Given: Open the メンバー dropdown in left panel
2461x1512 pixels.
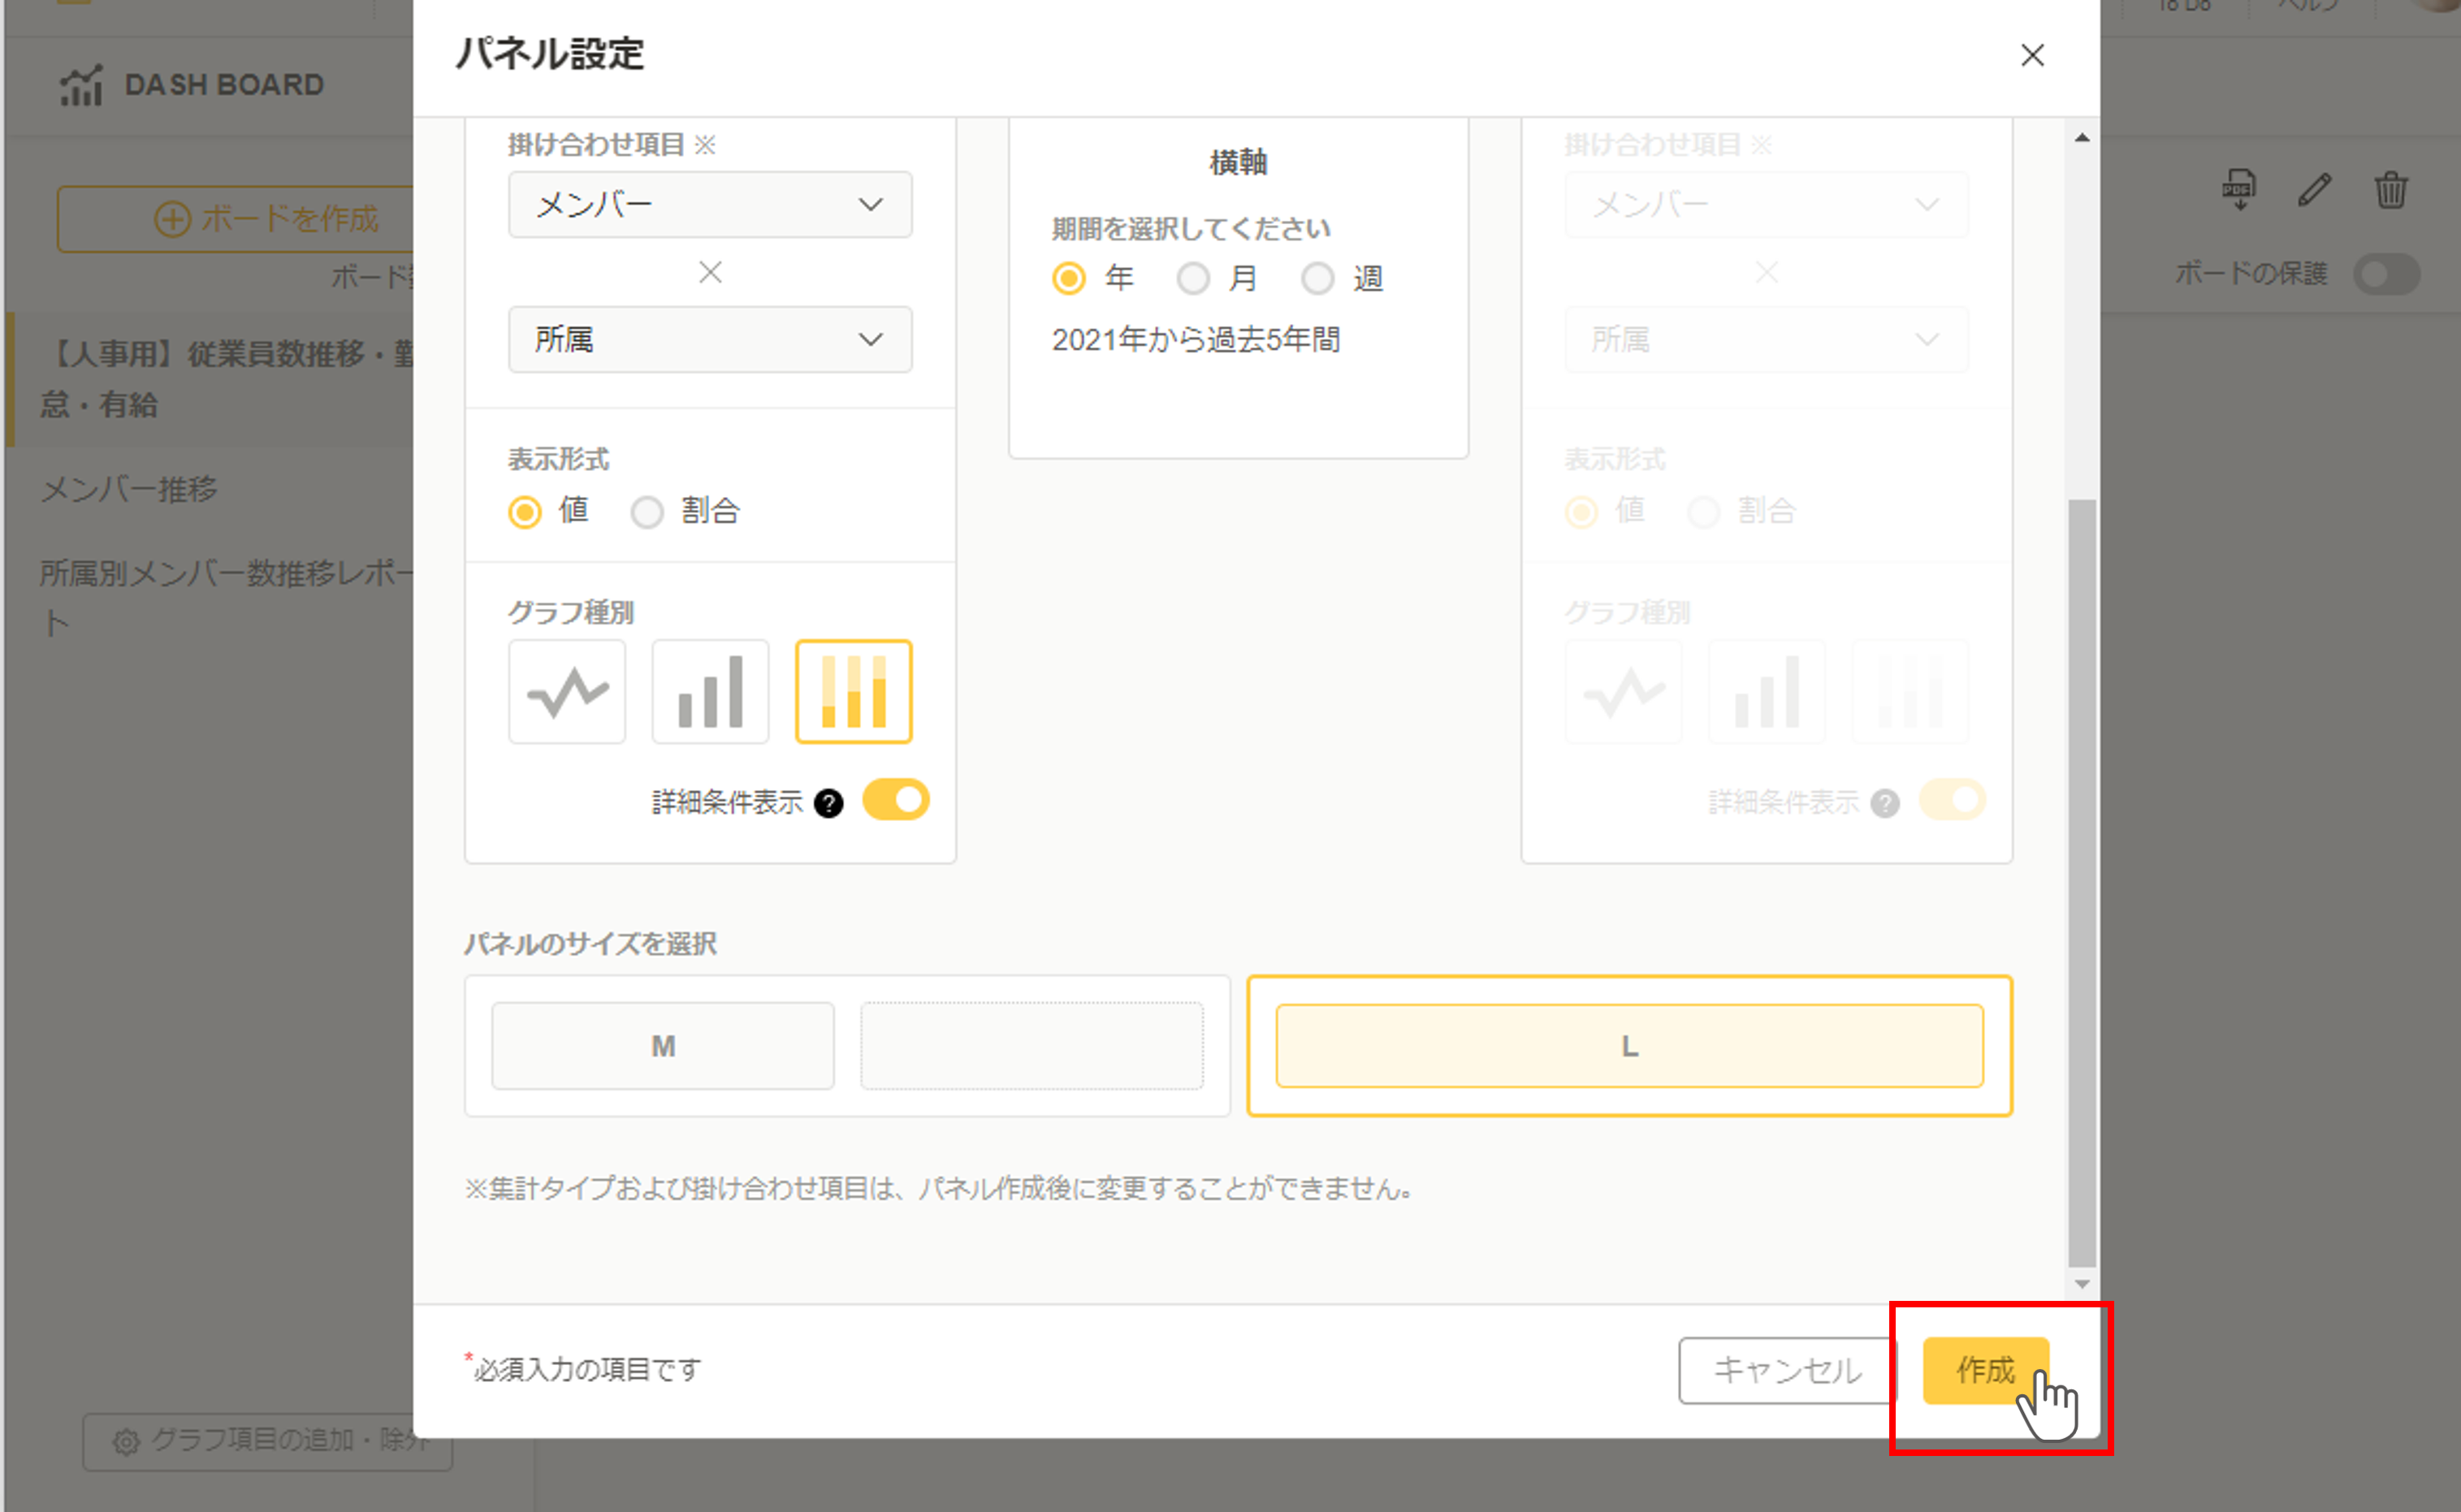Looking at the screenshot, I should [x=710, y=204].
